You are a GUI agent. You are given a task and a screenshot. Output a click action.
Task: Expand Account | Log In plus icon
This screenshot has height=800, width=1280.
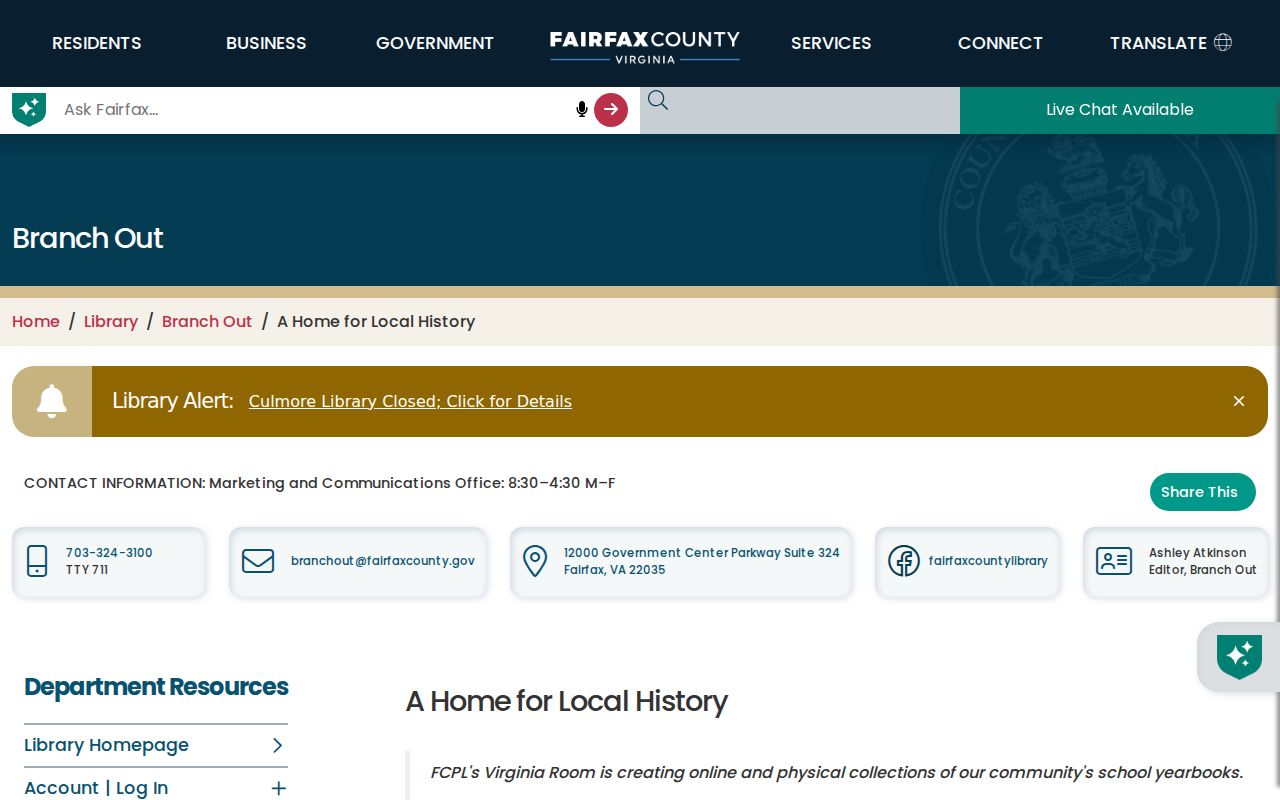(x=279, y=789)
